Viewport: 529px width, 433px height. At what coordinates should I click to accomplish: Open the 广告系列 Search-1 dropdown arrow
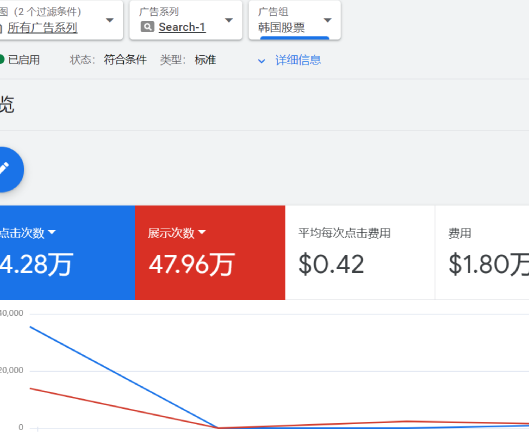click(229, 20)
